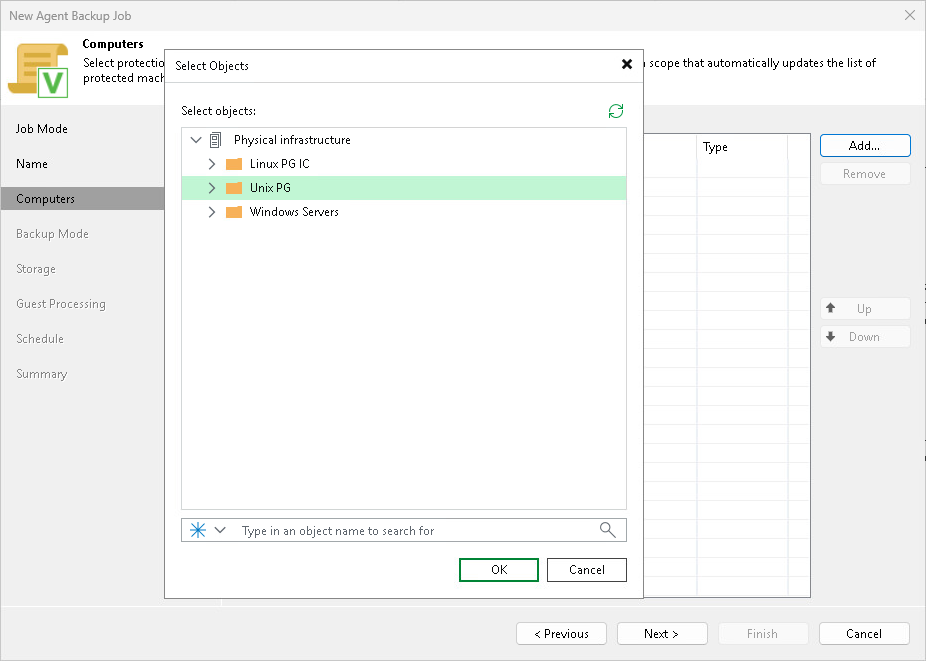The width and height of the screenshot is (926, 661).
Task: Confirm selection with OK button
Action: pyautogui.click(x=499, y=570)
